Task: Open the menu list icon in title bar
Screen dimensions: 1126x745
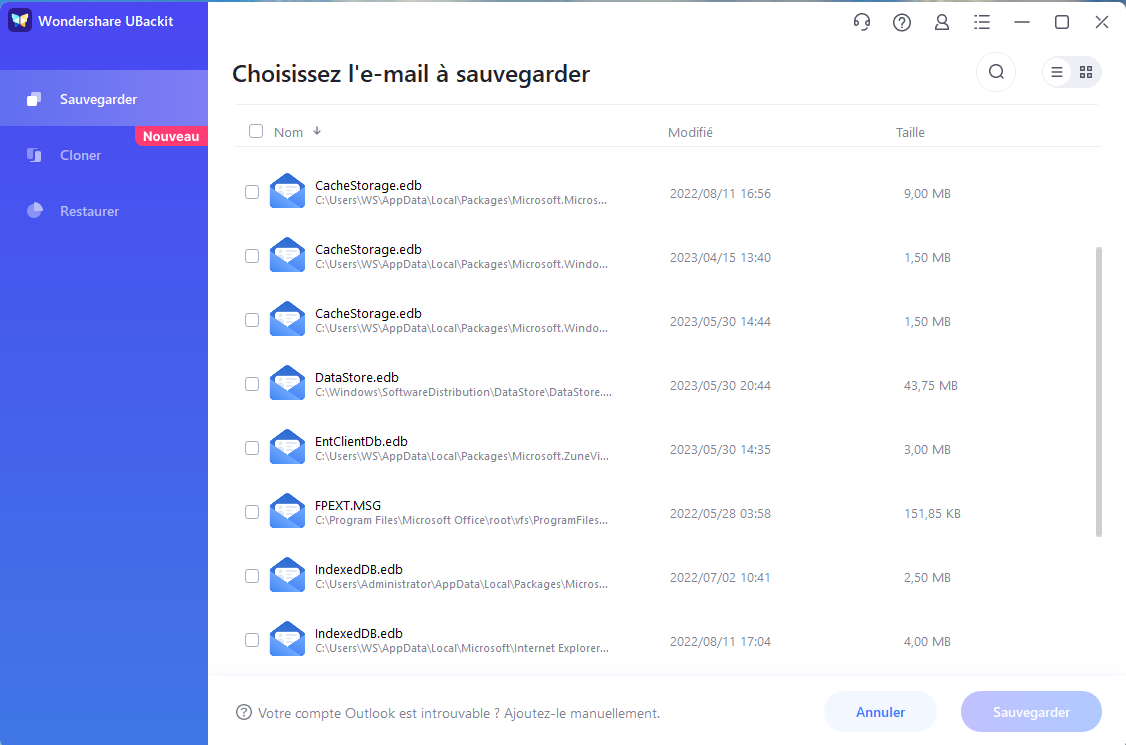Action: pyautogui.click(x=982, y=22)
